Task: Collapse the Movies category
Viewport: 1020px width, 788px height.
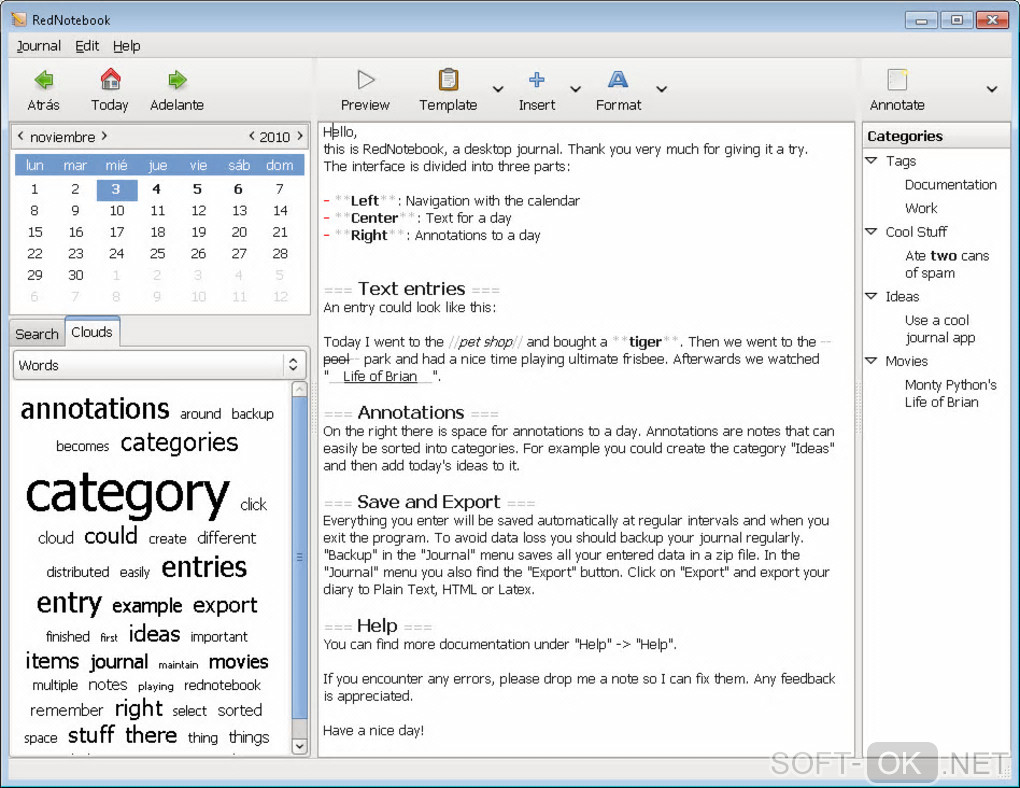Action: [x=872, y=360]
